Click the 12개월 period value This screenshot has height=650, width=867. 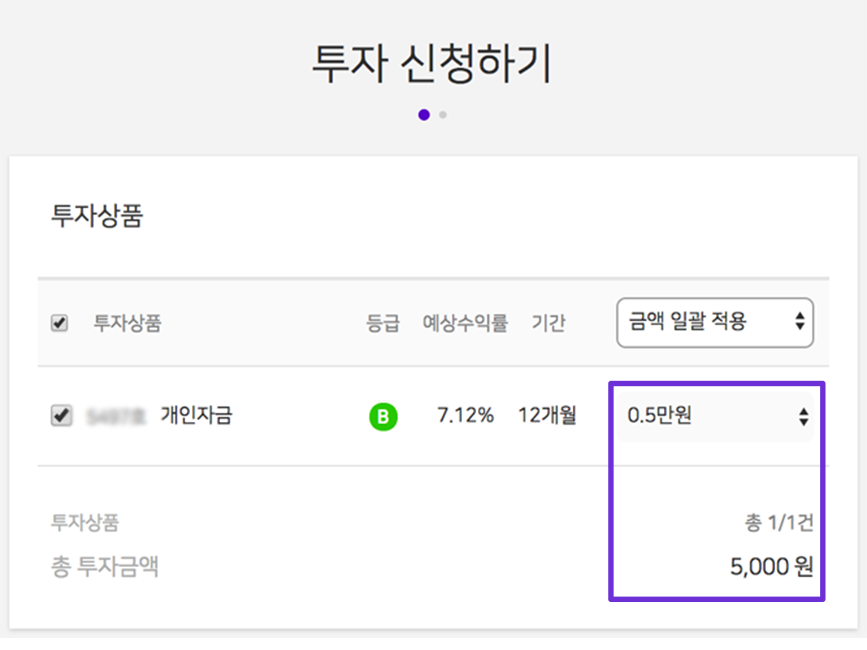coord(547,415)
